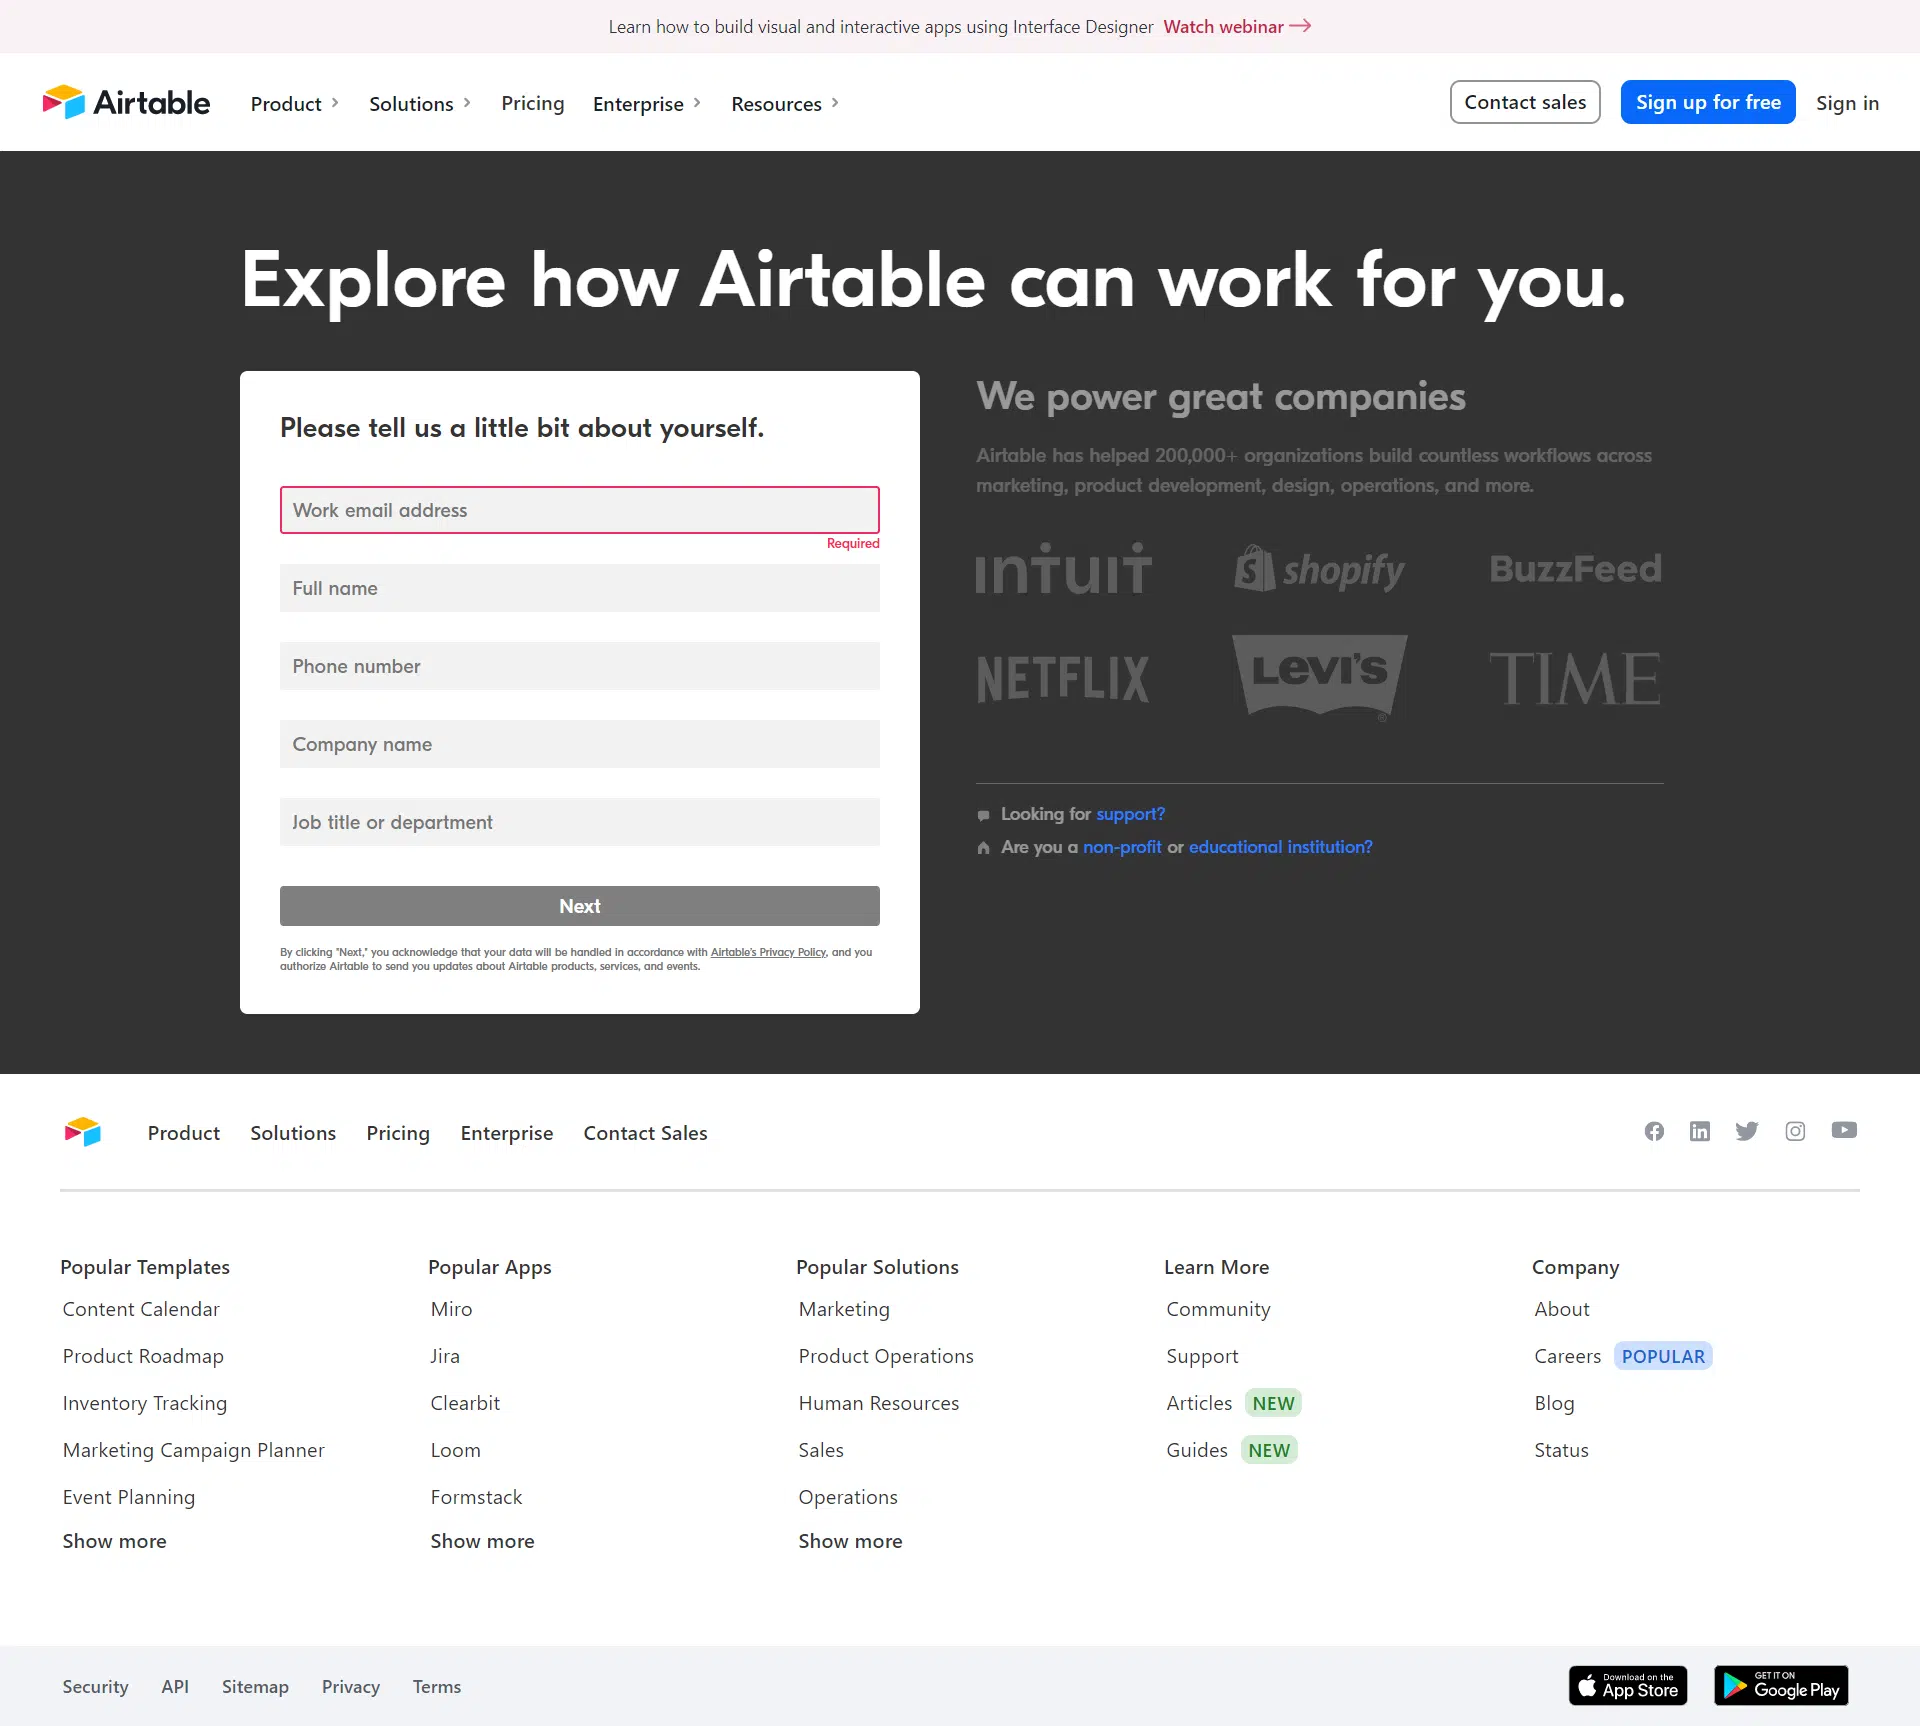The image size is (1920, 1726).
Task: Open Airtable's YouTube channel icon
Action: [x=1844, y=1130]
